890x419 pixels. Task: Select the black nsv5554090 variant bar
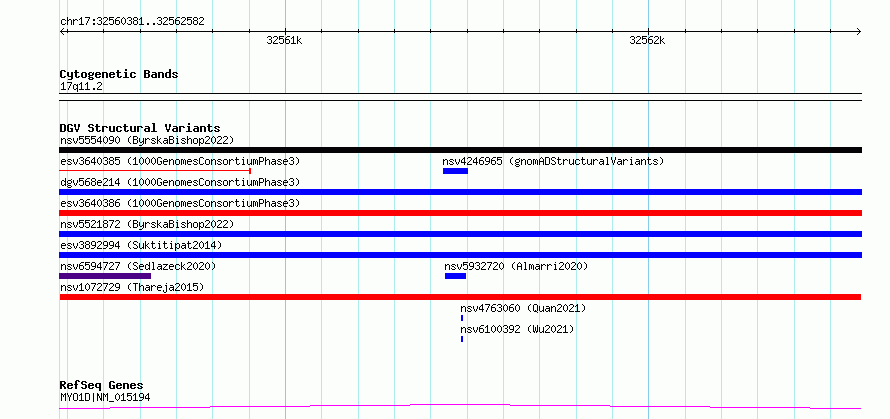[460, 150]
